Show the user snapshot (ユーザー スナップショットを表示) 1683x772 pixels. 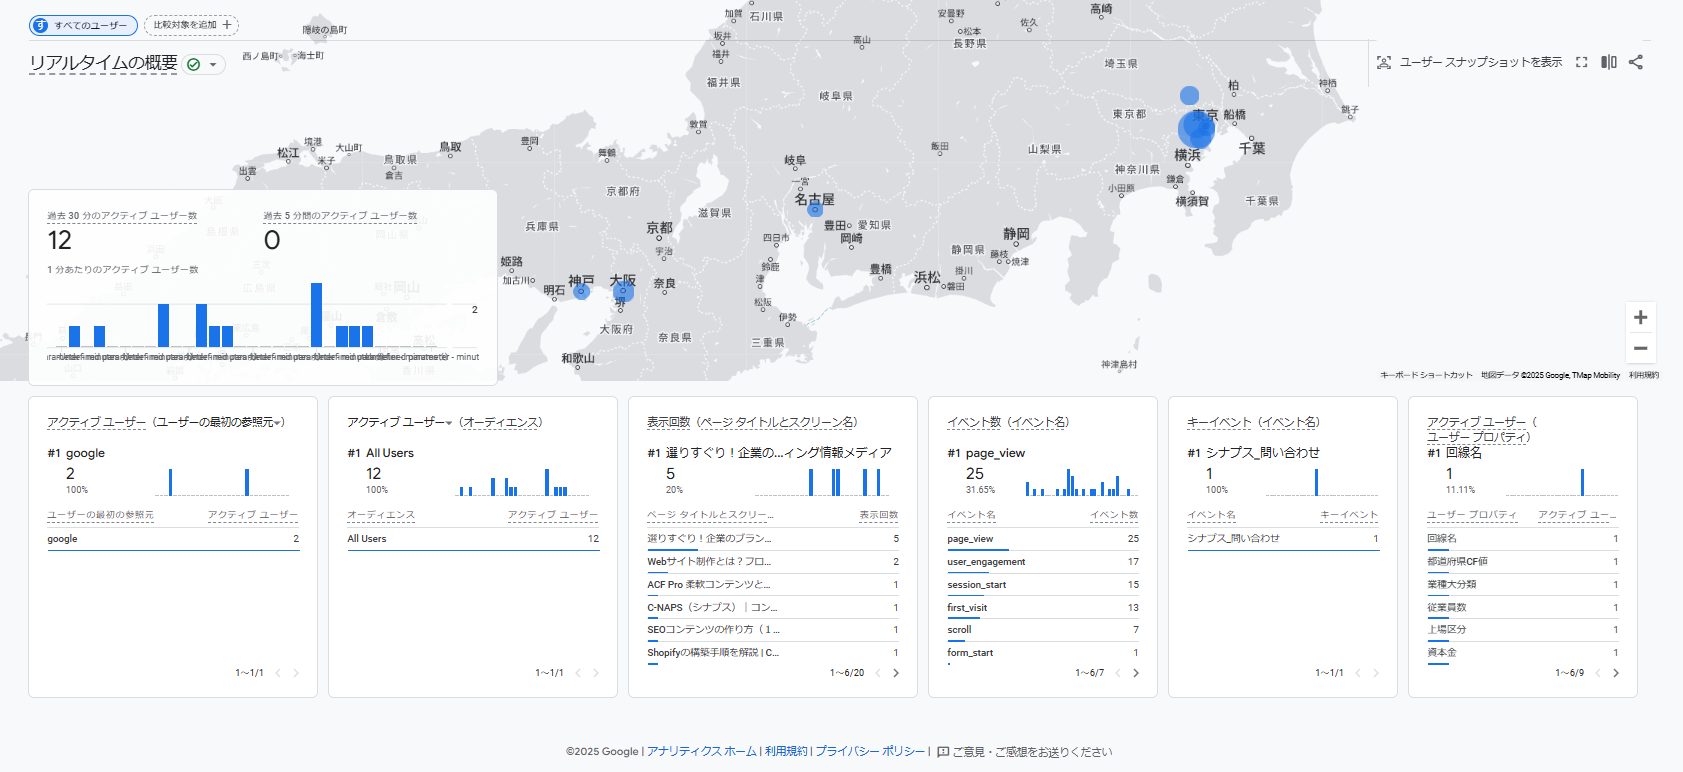1469,62
